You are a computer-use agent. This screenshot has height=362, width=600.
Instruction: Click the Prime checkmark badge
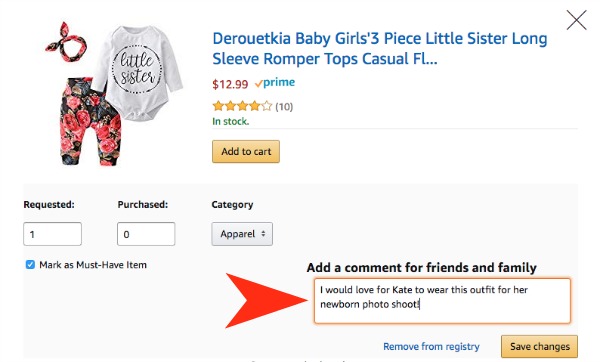[x=275, y=82]
